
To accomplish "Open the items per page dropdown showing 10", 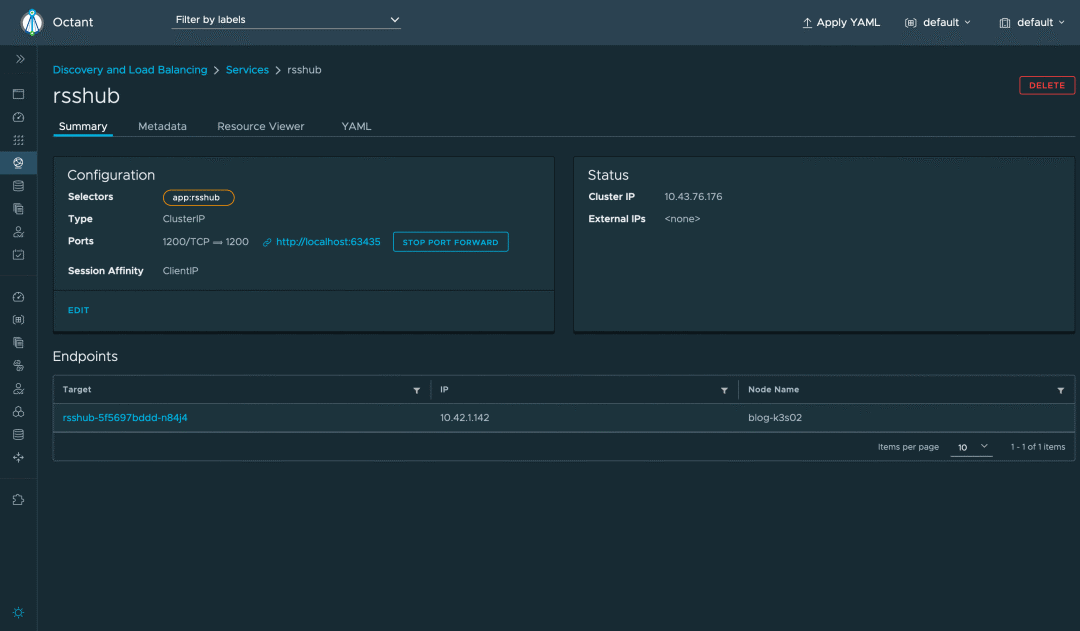I will coord(971,447).
